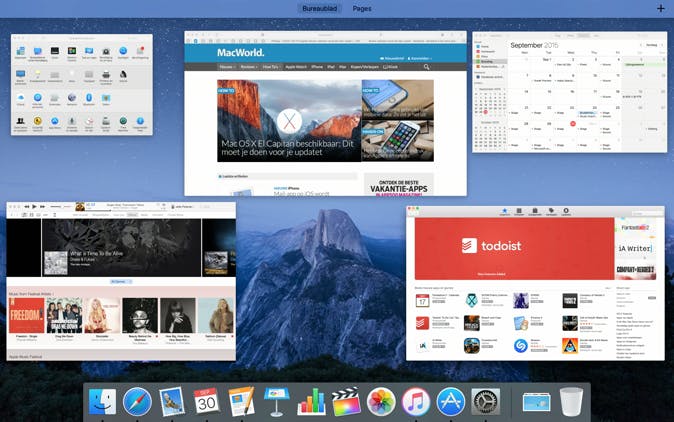Open Fantastical calendar app icon showing 17
The image size is (674, 422).
pos(422,301)
